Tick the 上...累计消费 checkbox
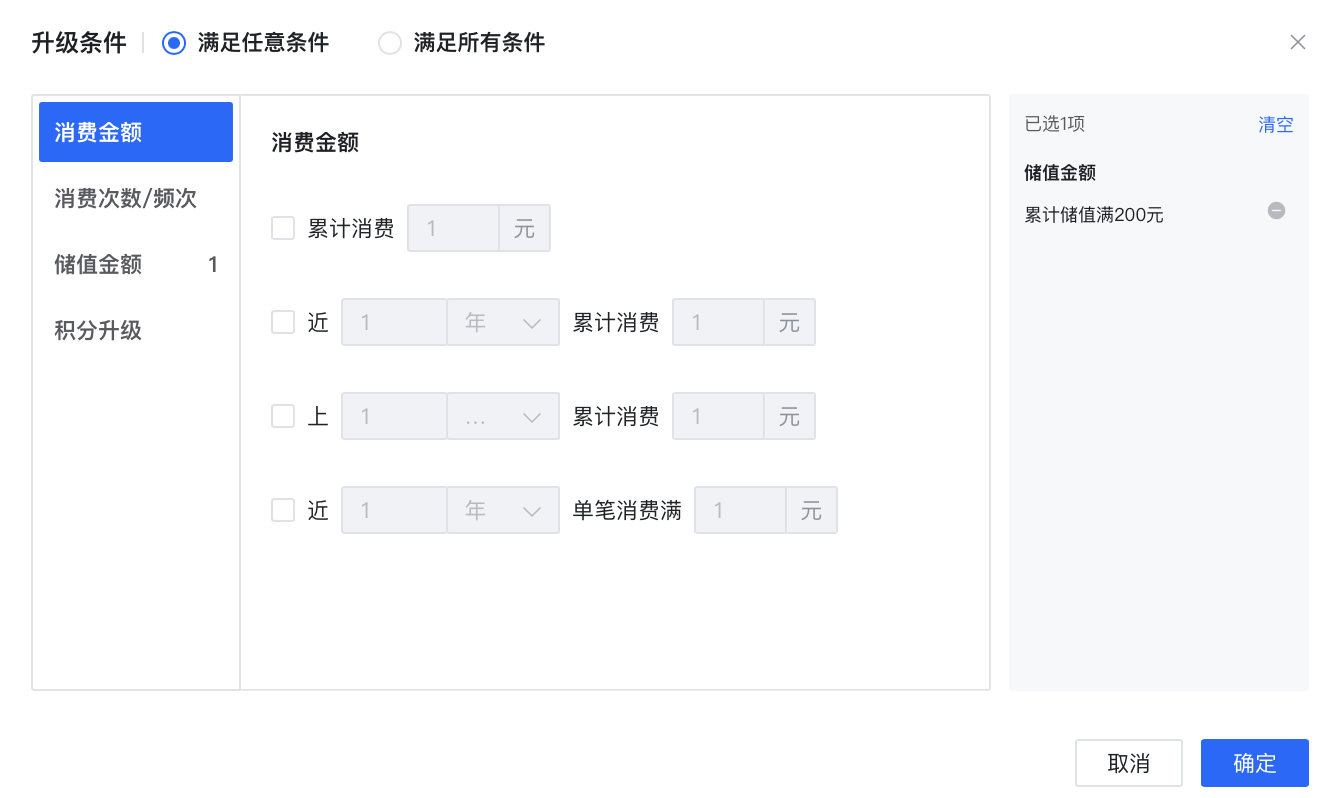 click(283, 416)
